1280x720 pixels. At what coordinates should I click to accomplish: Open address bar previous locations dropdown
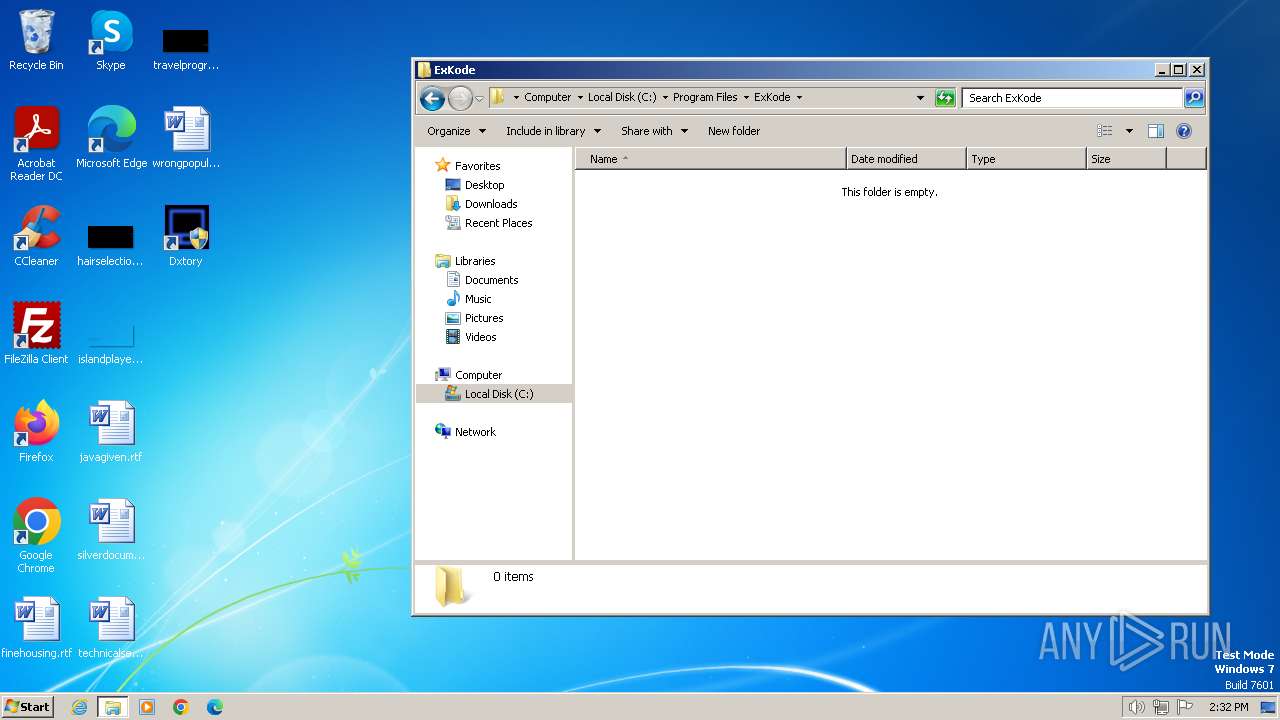pos(920,98)
